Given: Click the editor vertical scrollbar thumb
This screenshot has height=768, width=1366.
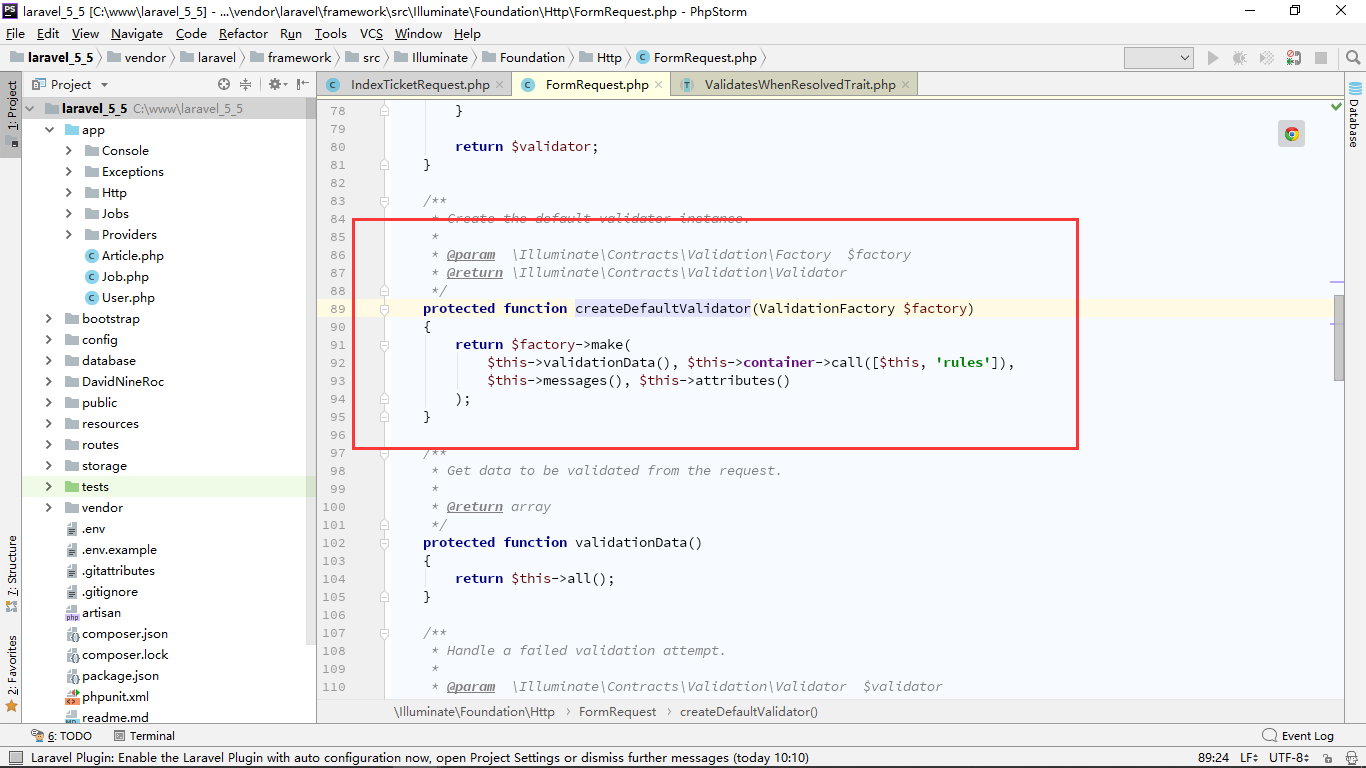Looking at the screenshot, I should click(1339, 337).
